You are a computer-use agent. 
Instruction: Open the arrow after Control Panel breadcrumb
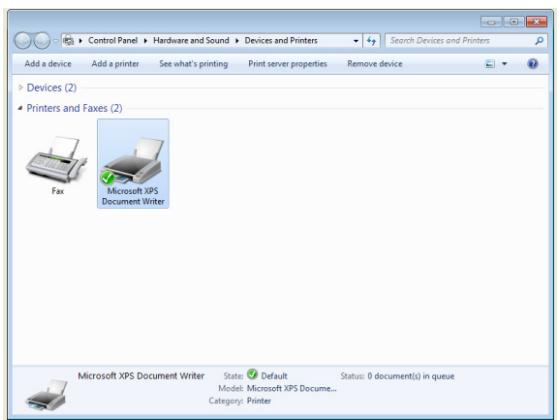tap(145, 41)
